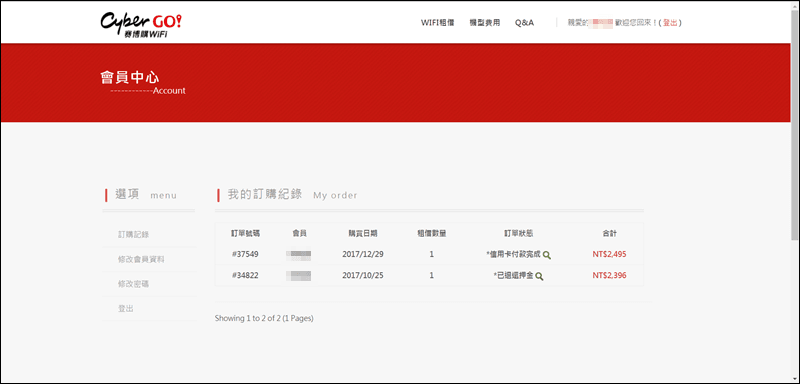Open the WIFI租借 menu item
This screenshot has width=800, height=384.
pyautogui.click(x=437, y=23)
